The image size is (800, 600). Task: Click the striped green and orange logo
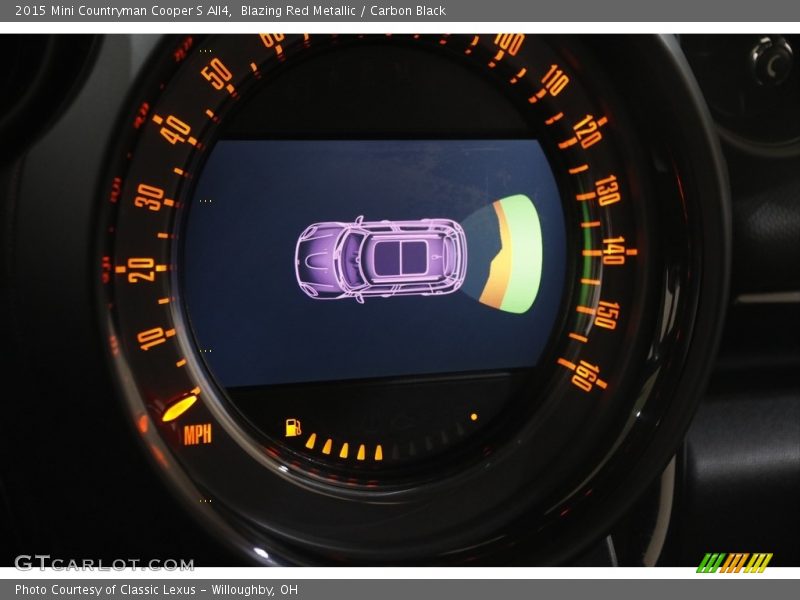734,563
